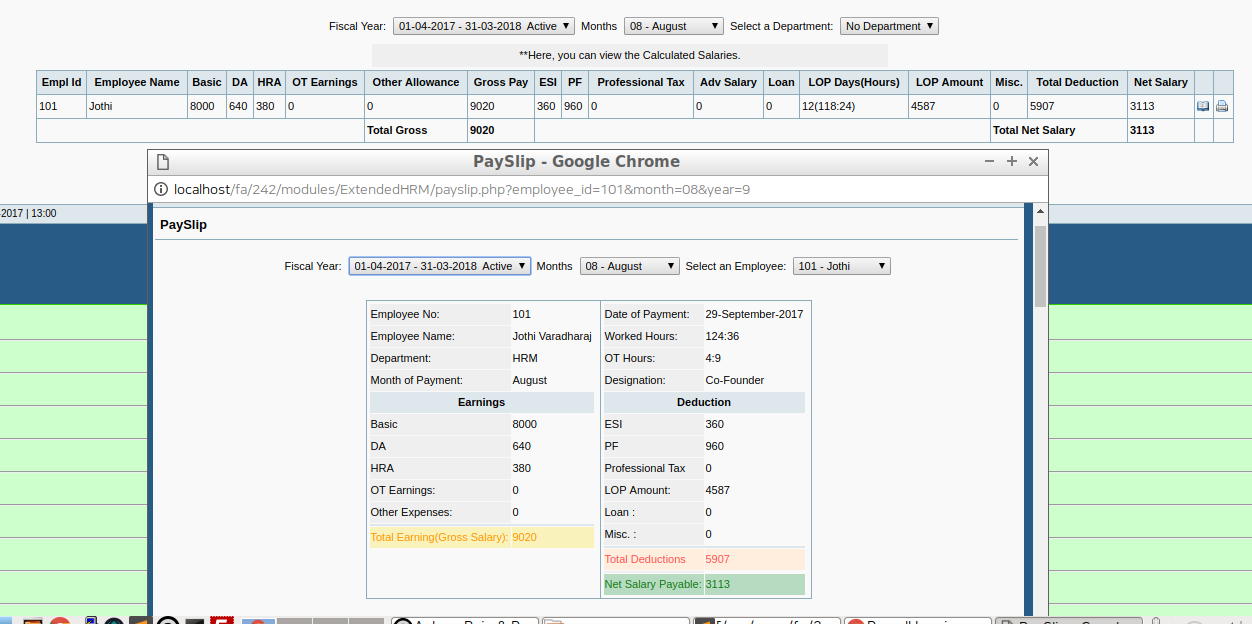The height and width of the screenshot is (624, 1252).
Task: Click the PaySlip popup vertical scrollbar thumb
Action: [x=1040, y=265]
